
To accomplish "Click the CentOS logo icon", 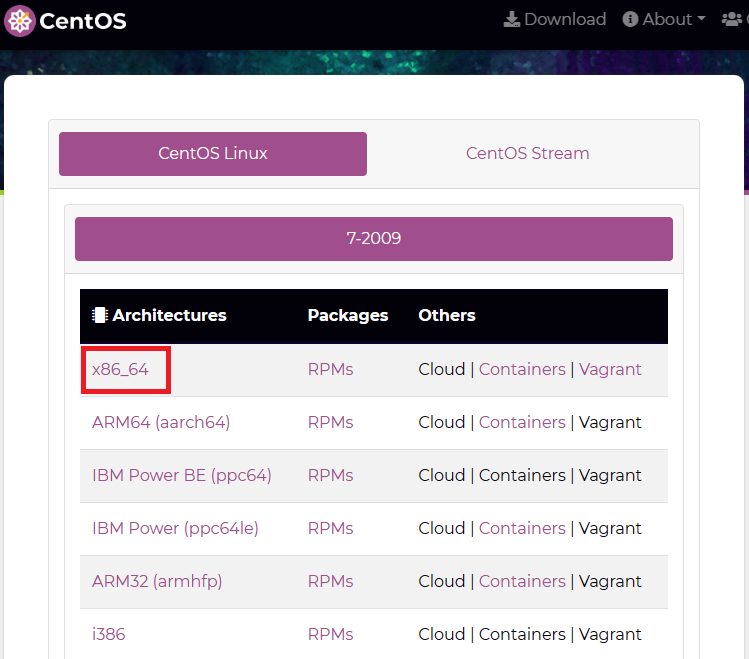I will tap(20, 21).
